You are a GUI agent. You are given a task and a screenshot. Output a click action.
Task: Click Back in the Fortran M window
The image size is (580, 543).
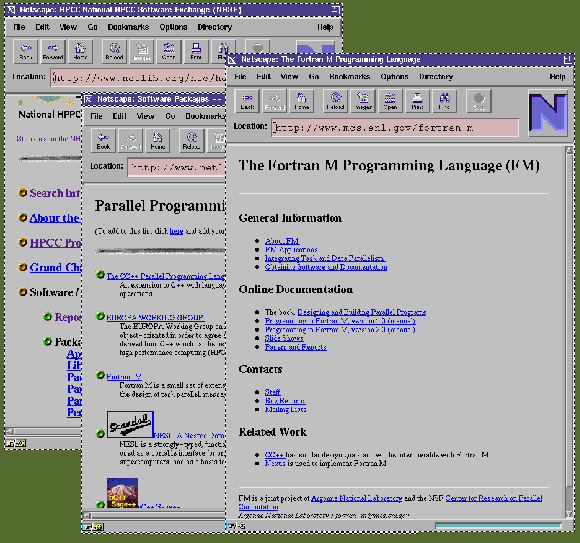click(x=247, y=101)
